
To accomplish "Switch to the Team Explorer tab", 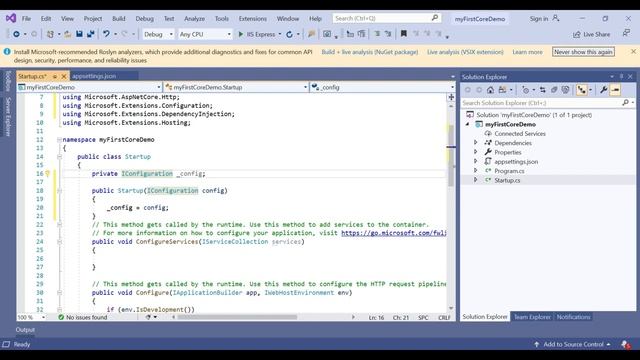I will click(532, 317).
